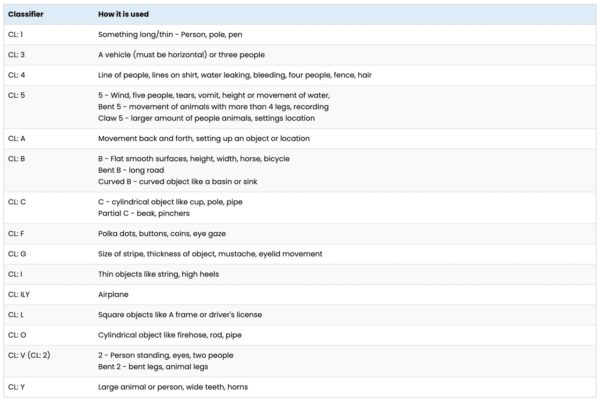Click the "CL: 3" row label

16,55
